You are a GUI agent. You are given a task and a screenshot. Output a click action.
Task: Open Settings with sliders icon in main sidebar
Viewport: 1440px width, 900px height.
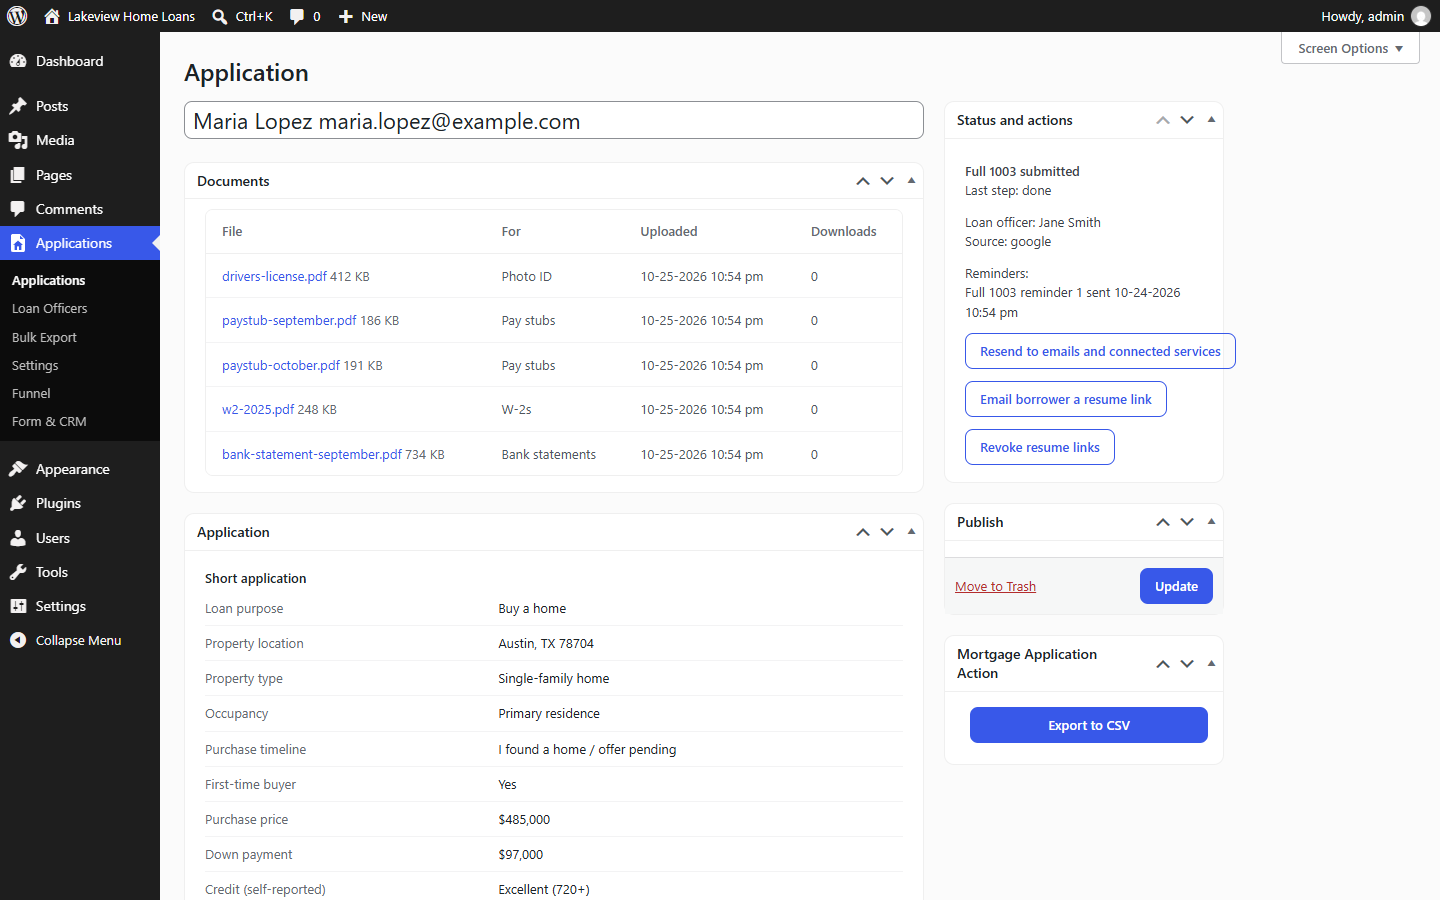coord(80,606)
